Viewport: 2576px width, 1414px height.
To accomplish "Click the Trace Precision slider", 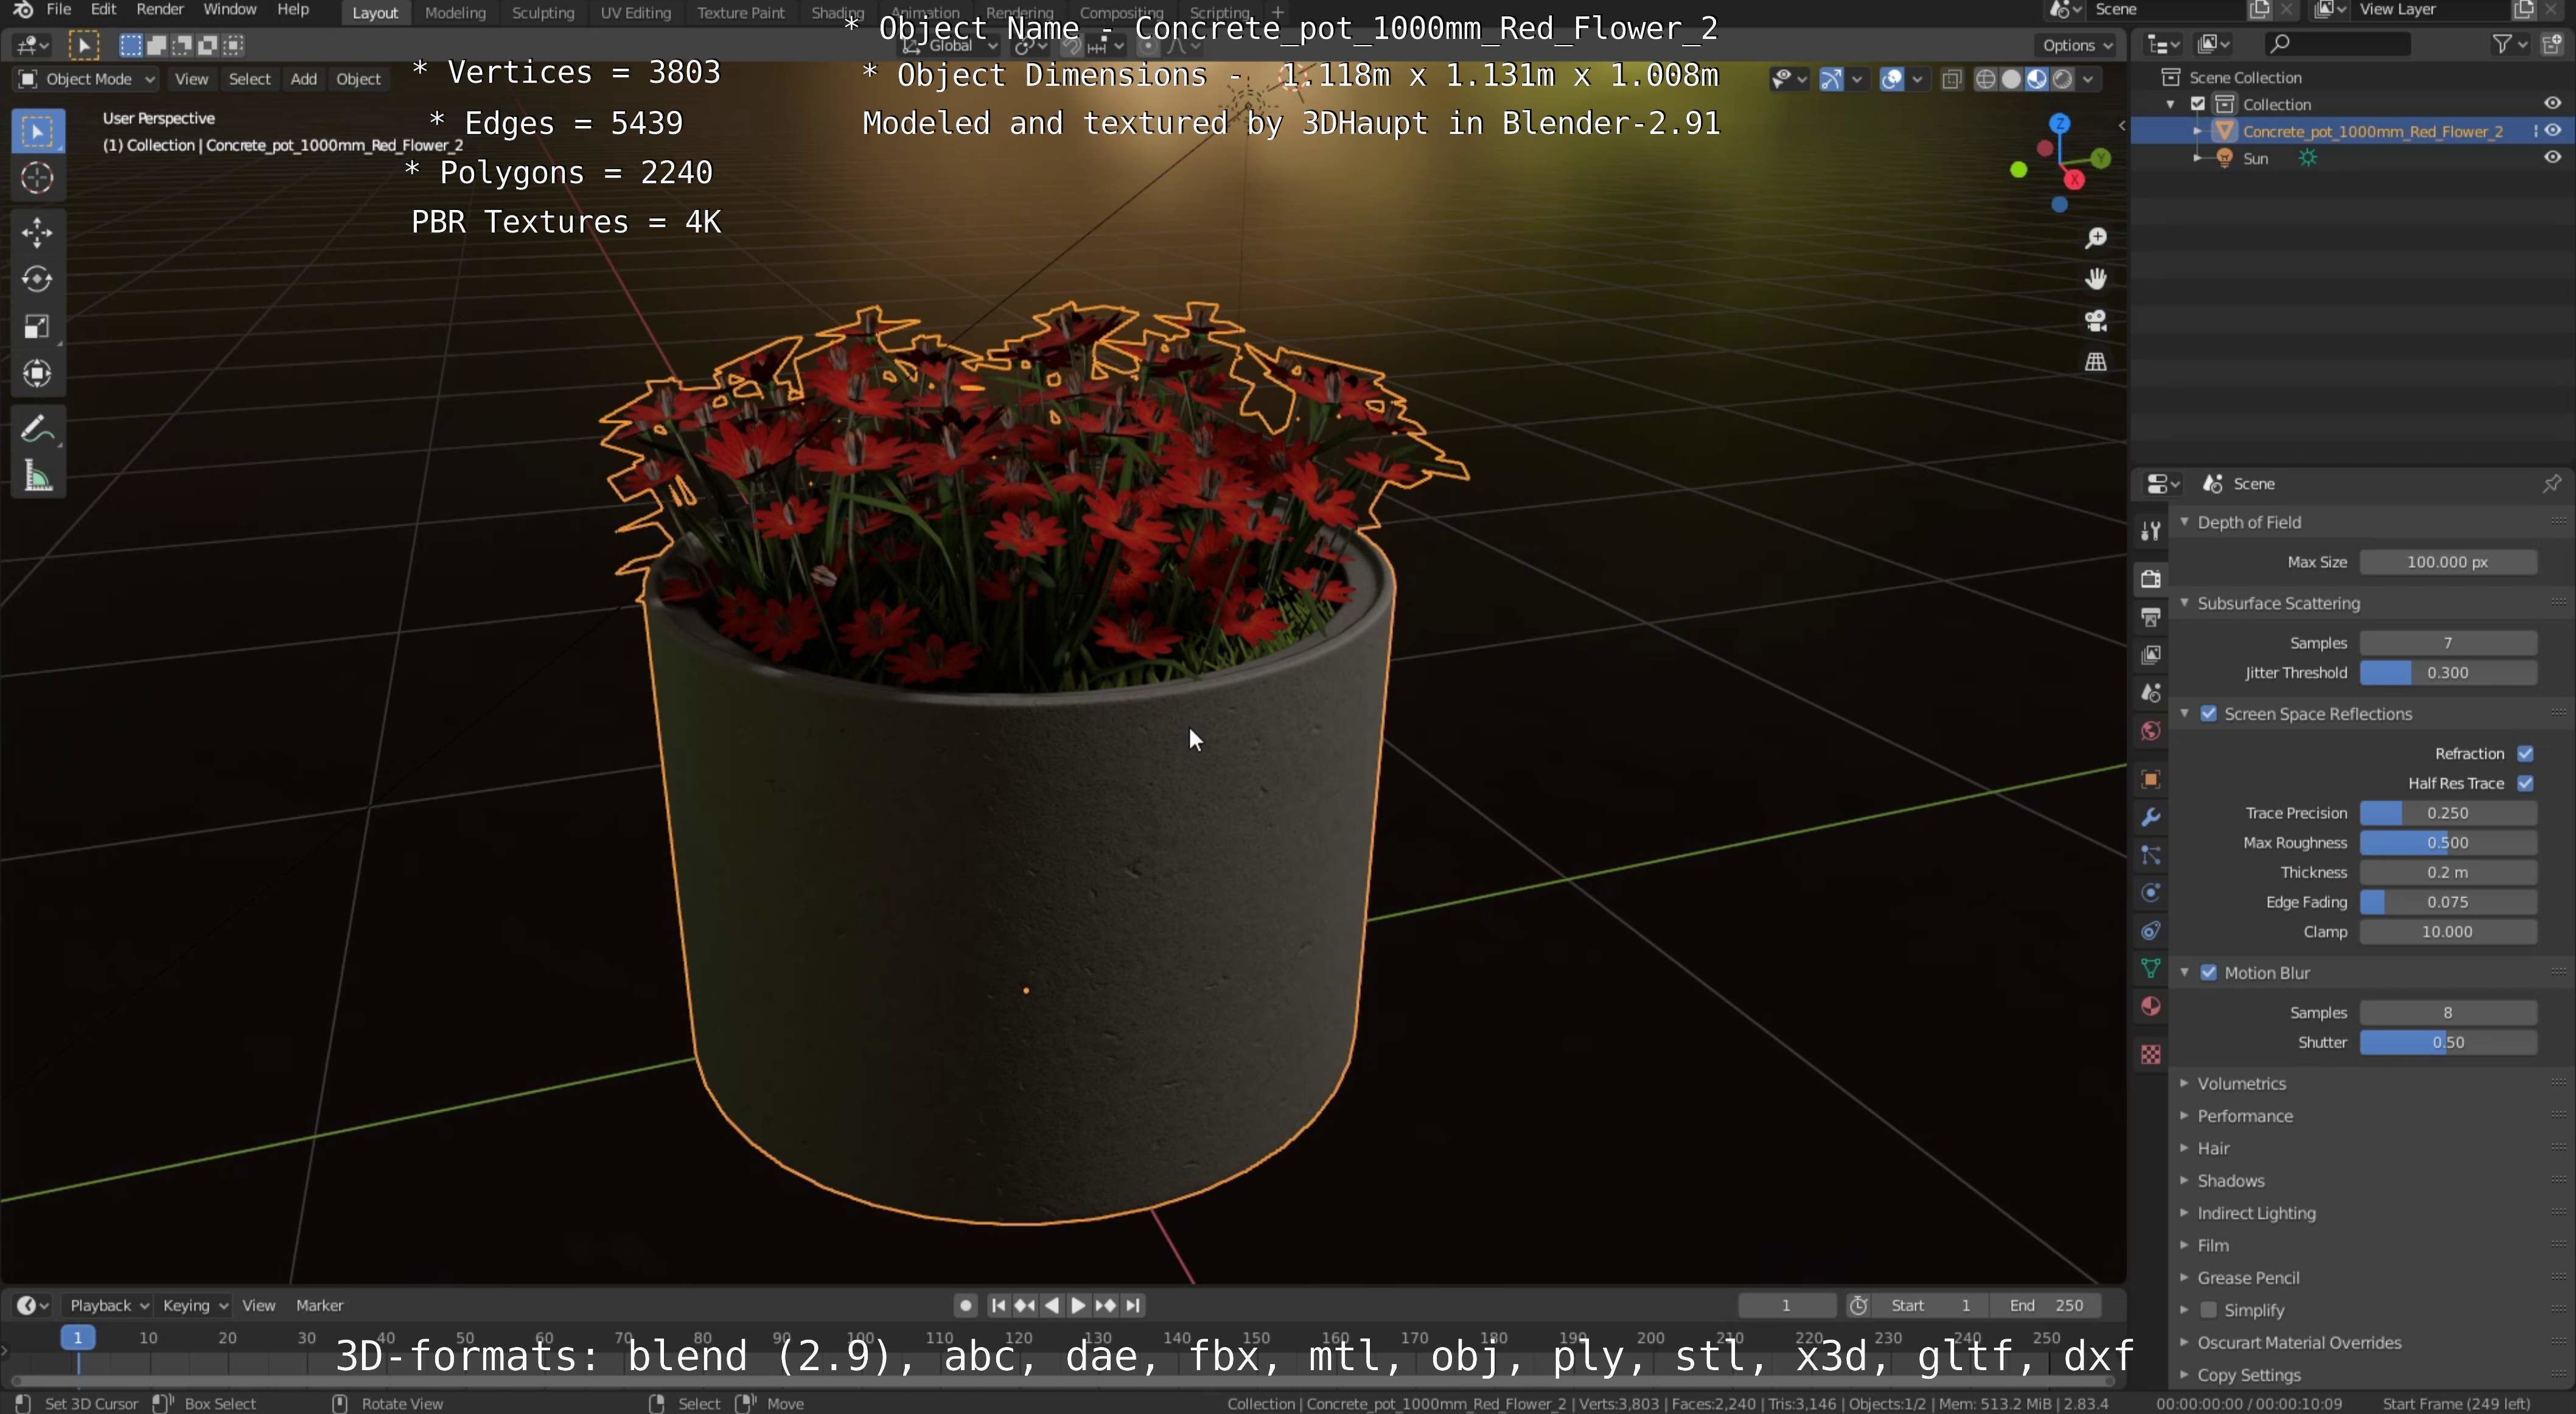I will (x=2447, y=813).
